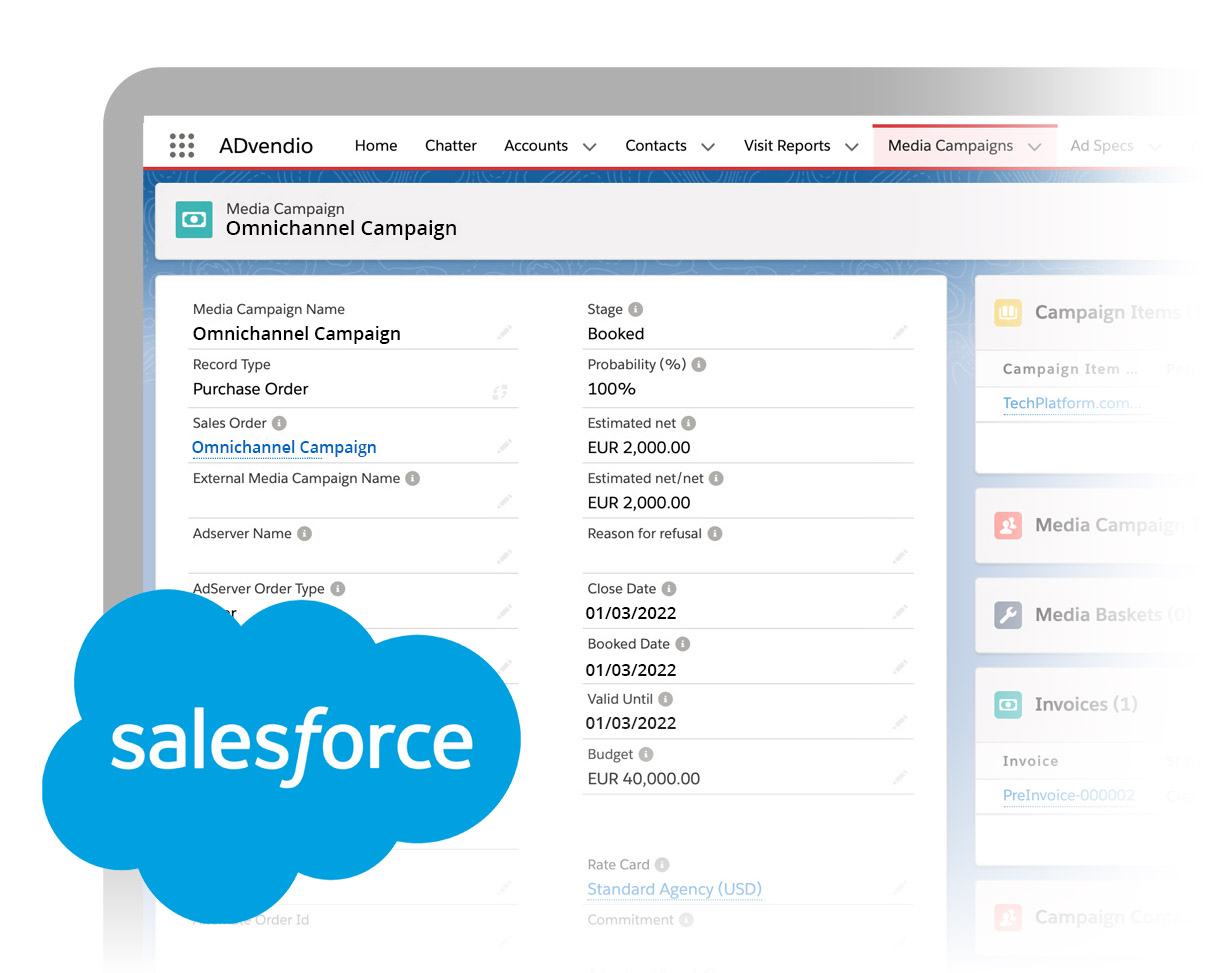
Task: Click info icon next to Probability (%)
Action: [x=699, y=365]
